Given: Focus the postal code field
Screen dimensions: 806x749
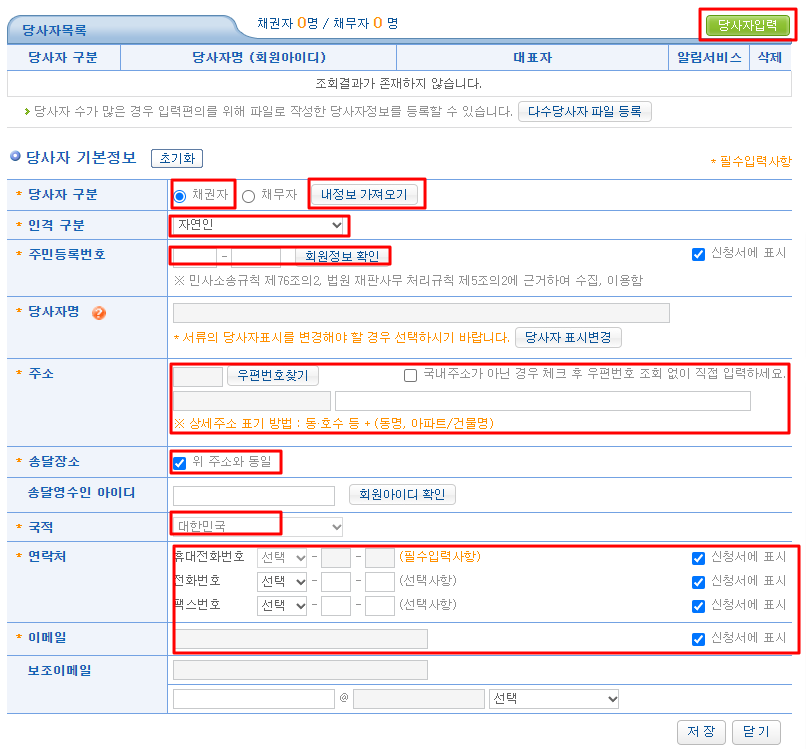Looking at the screenshot, I should [x=198, y=376].
